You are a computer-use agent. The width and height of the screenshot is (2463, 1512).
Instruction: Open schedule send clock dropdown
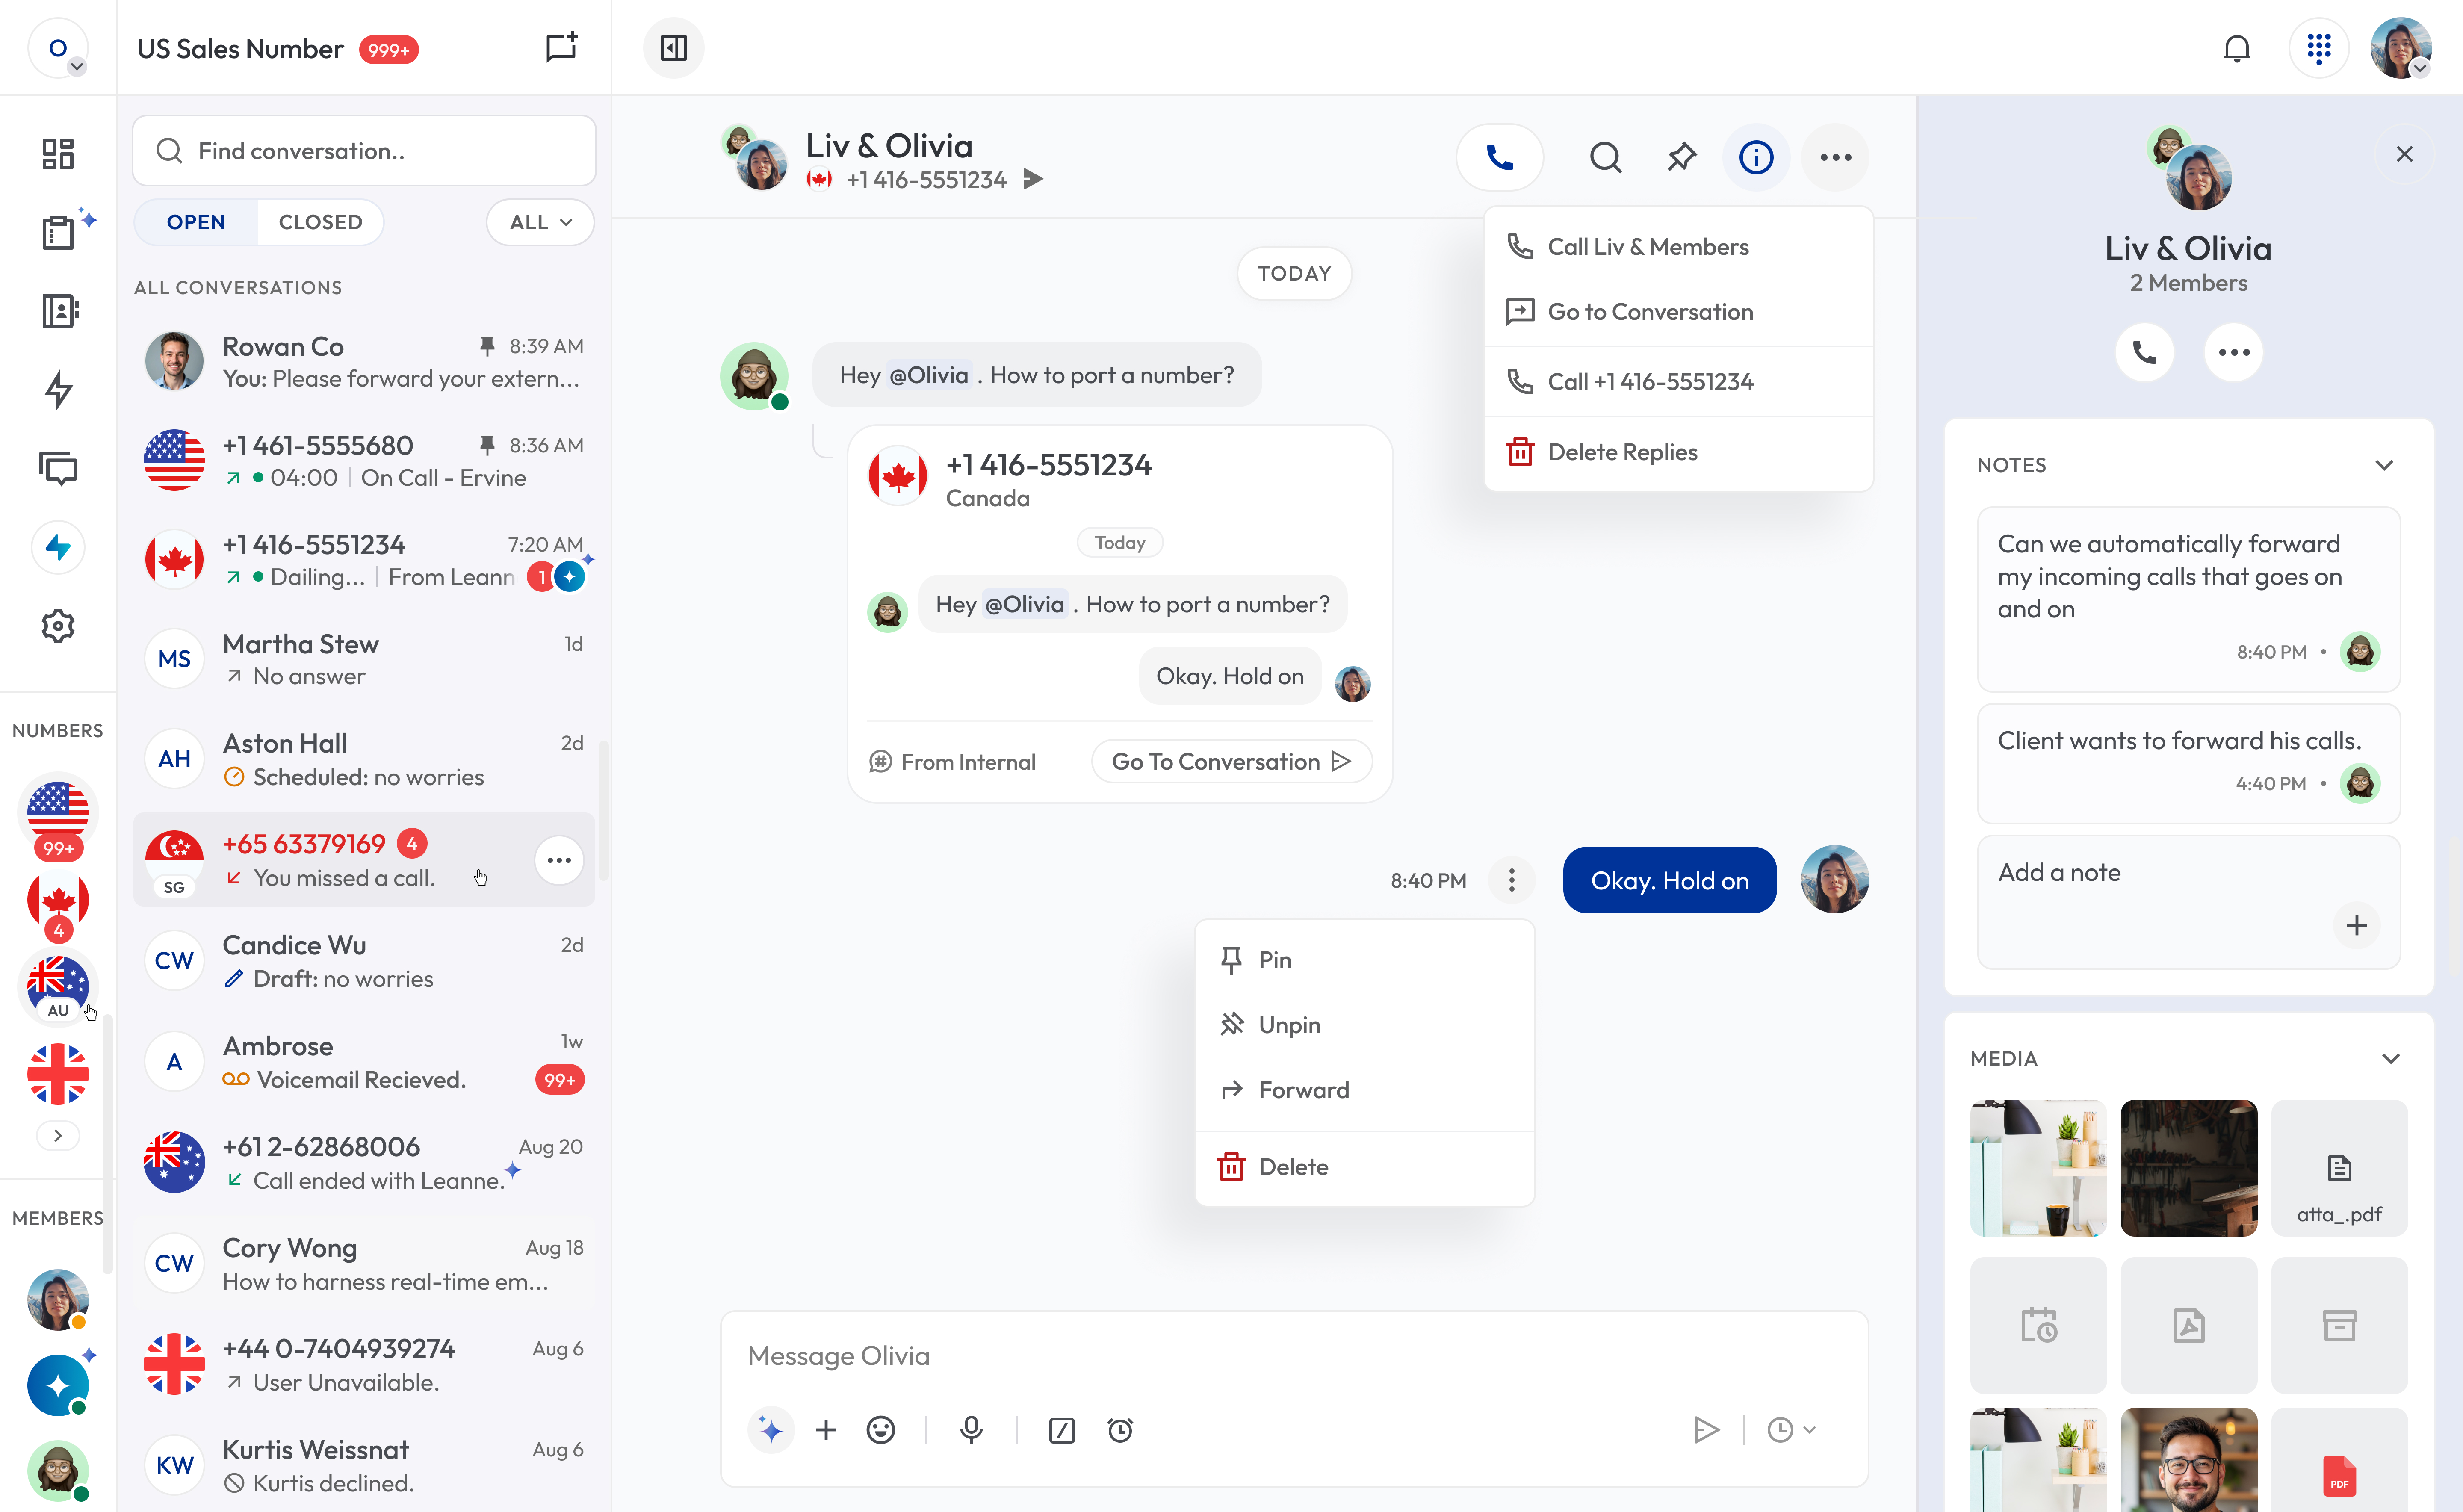coord(1791,1430)
